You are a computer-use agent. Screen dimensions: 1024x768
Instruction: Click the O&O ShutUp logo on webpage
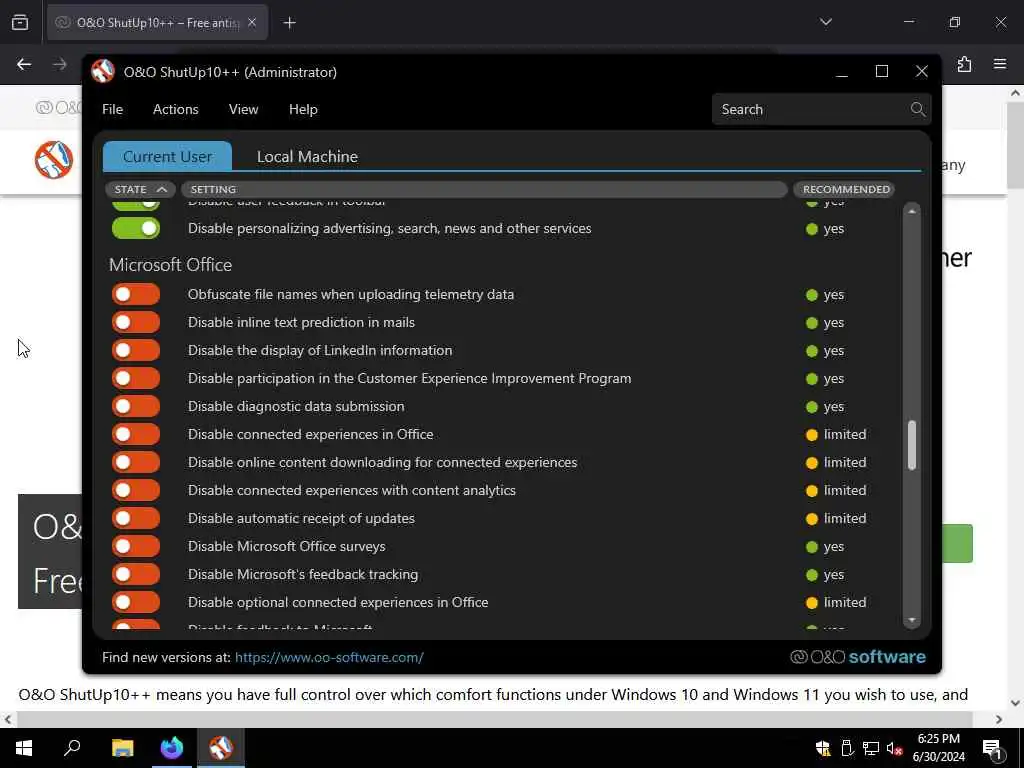tap(54, 160)
